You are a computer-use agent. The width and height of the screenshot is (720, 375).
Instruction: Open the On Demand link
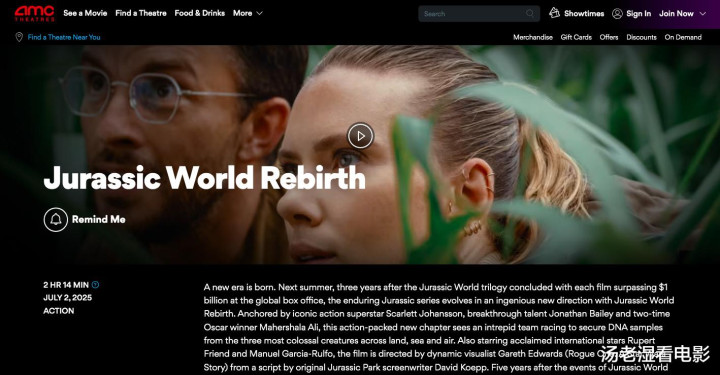coord(683,37)
